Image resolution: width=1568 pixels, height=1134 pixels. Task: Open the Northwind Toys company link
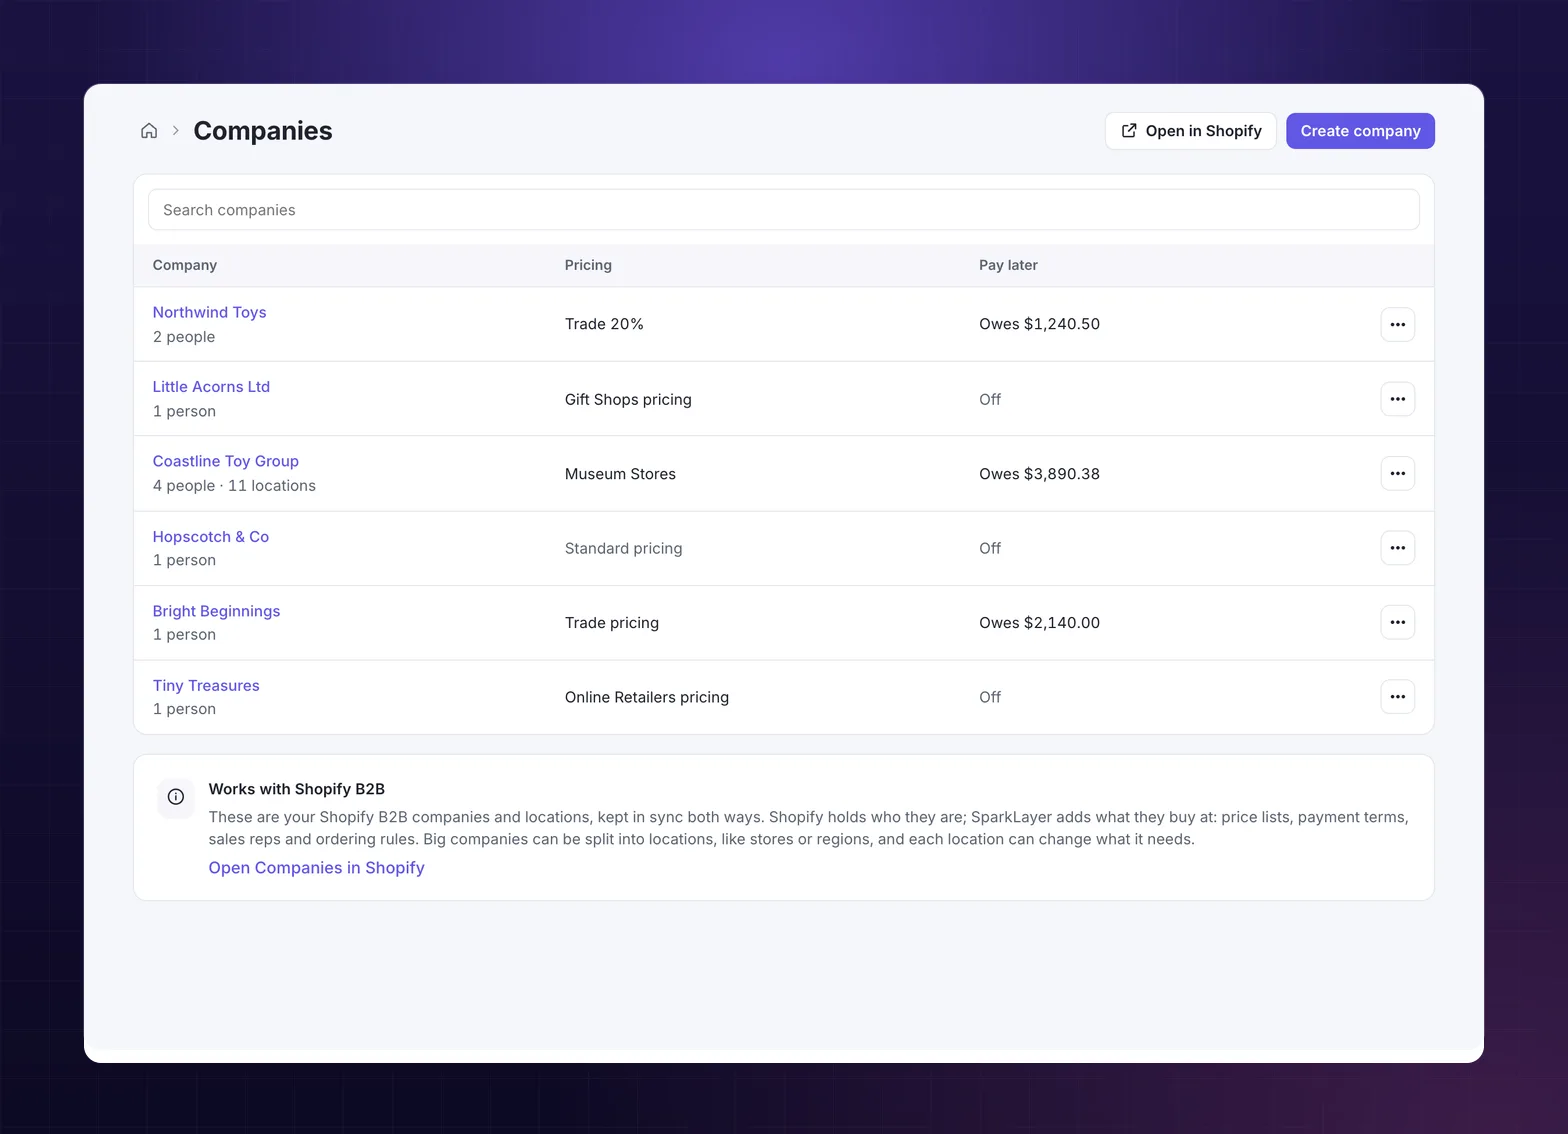pos(209,312)
